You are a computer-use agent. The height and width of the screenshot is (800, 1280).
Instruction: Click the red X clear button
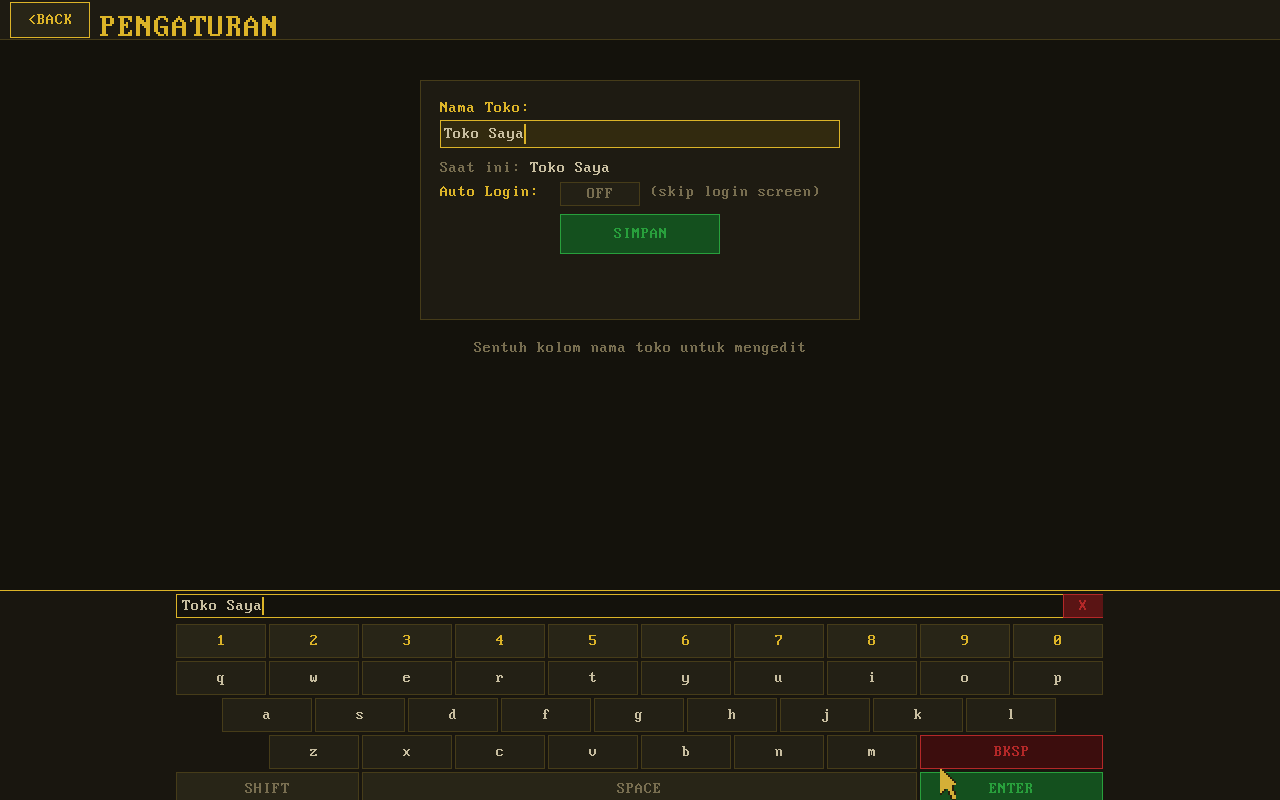[1082, 606]
